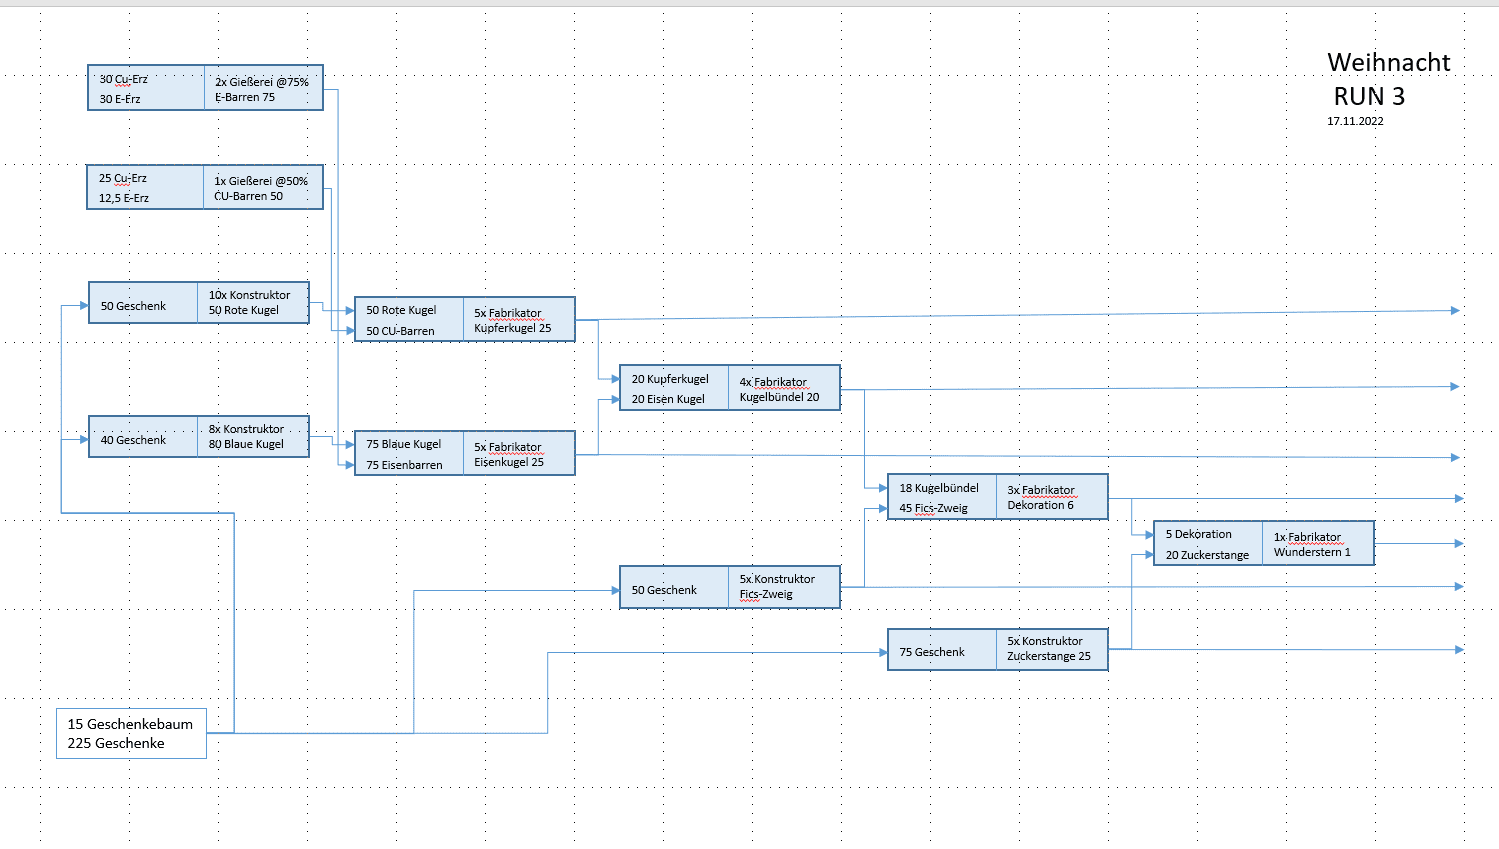Click 'Kugelbündel 20' output text

click(x=780, y=397)
